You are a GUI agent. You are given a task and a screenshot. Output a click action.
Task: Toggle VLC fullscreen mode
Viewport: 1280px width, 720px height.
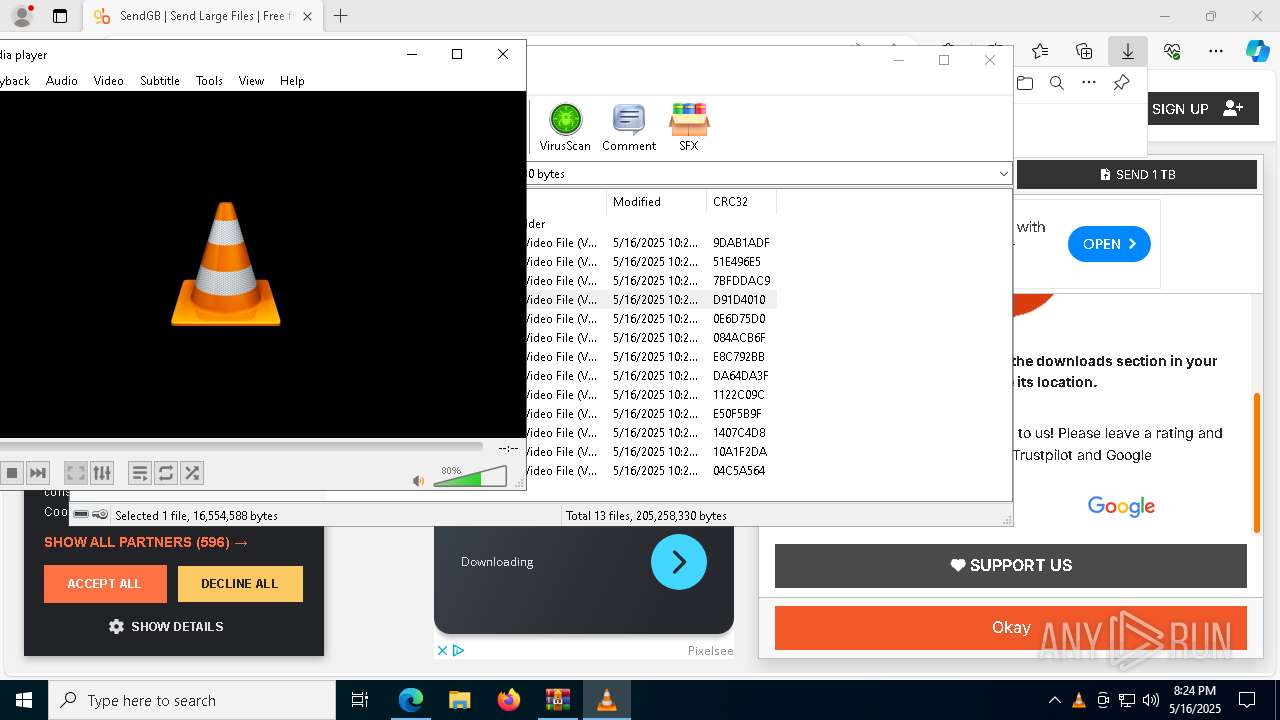tap(75, 473)
